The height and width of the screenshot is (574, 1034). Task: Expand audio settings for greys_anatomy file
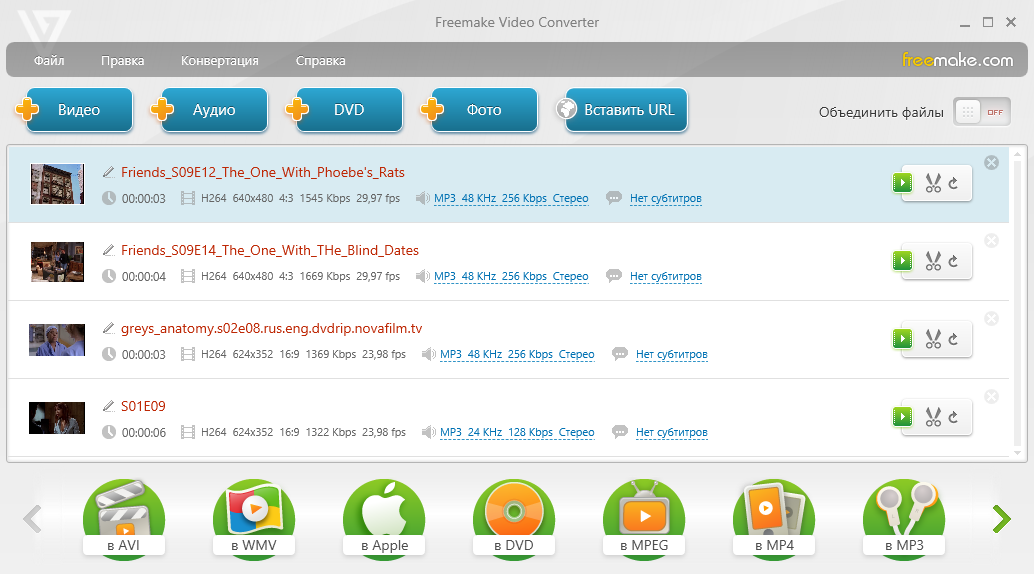pos(516,355)
